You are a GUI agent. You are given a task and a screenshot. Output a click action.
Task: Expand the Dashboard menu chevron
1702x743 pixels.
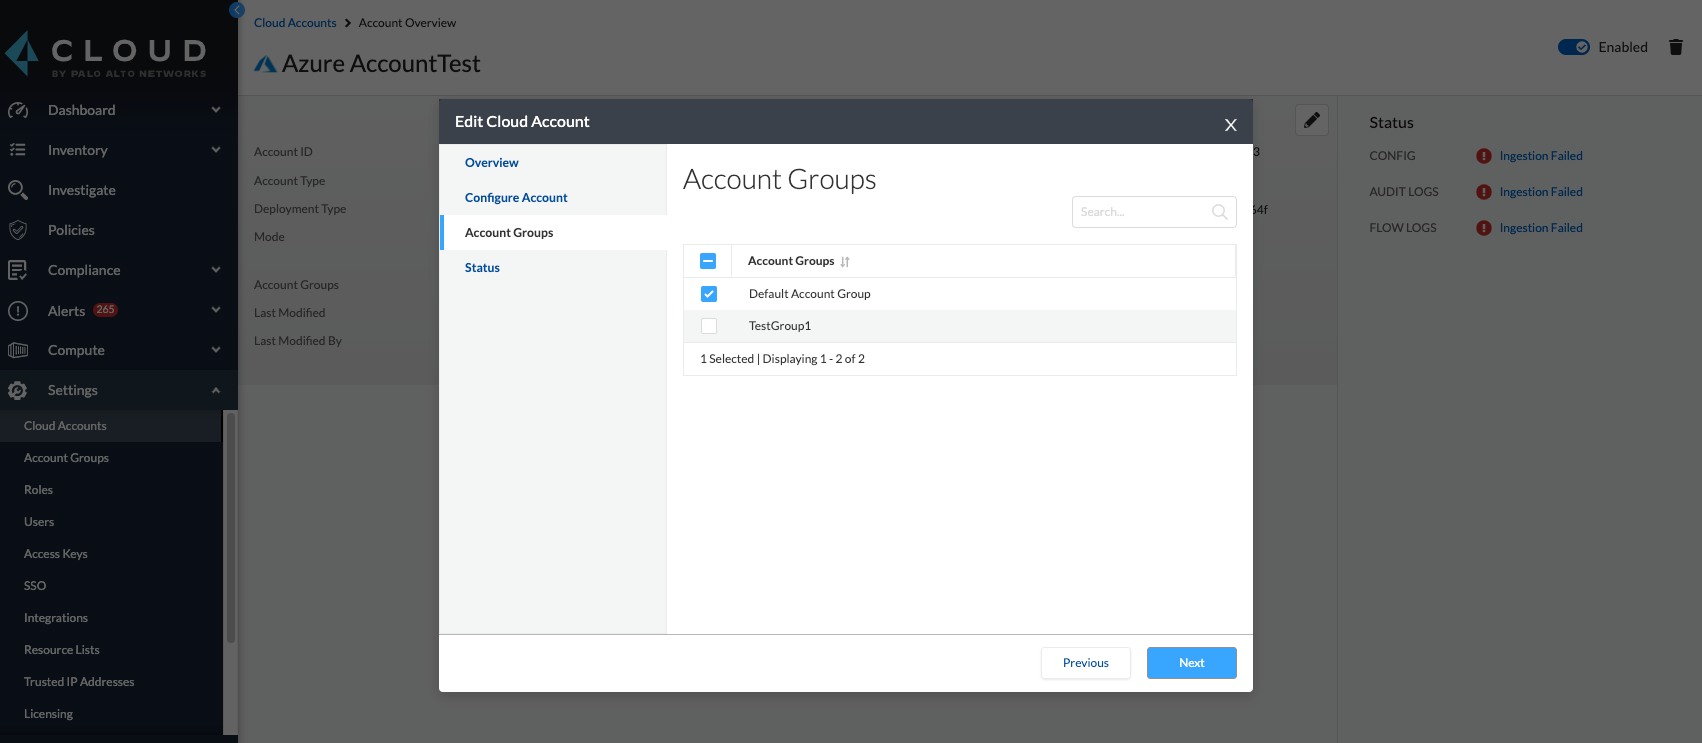[x=216, y=110]
